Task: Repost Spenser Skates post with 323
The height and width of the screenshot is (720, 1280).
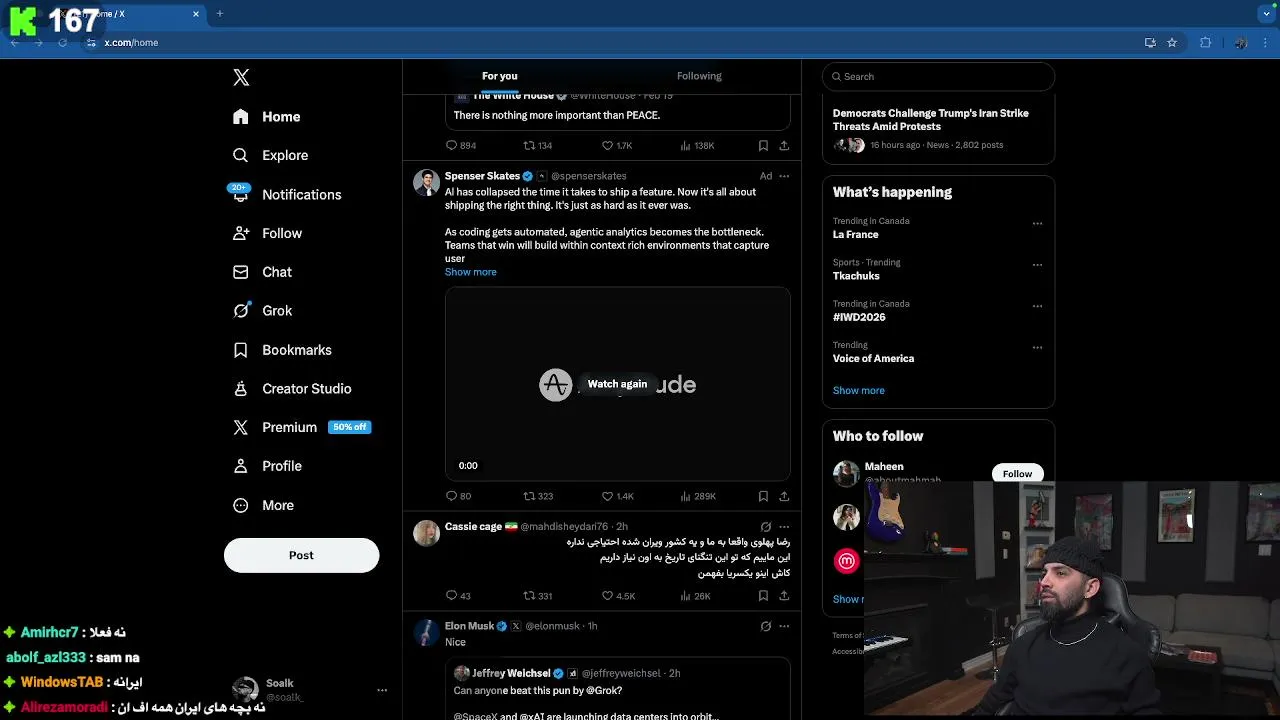Action: [x=538, y=496]
